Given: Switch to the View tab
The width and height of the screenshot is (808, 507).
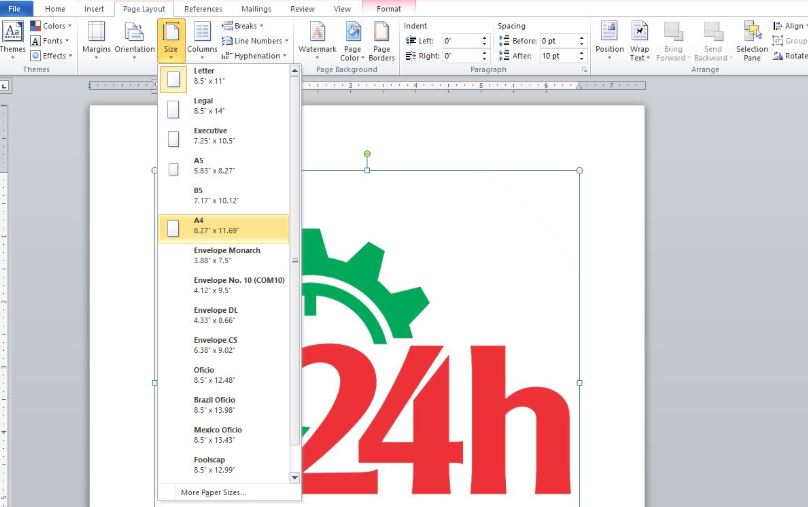Looking at the screenshot, I should (342, 9).
